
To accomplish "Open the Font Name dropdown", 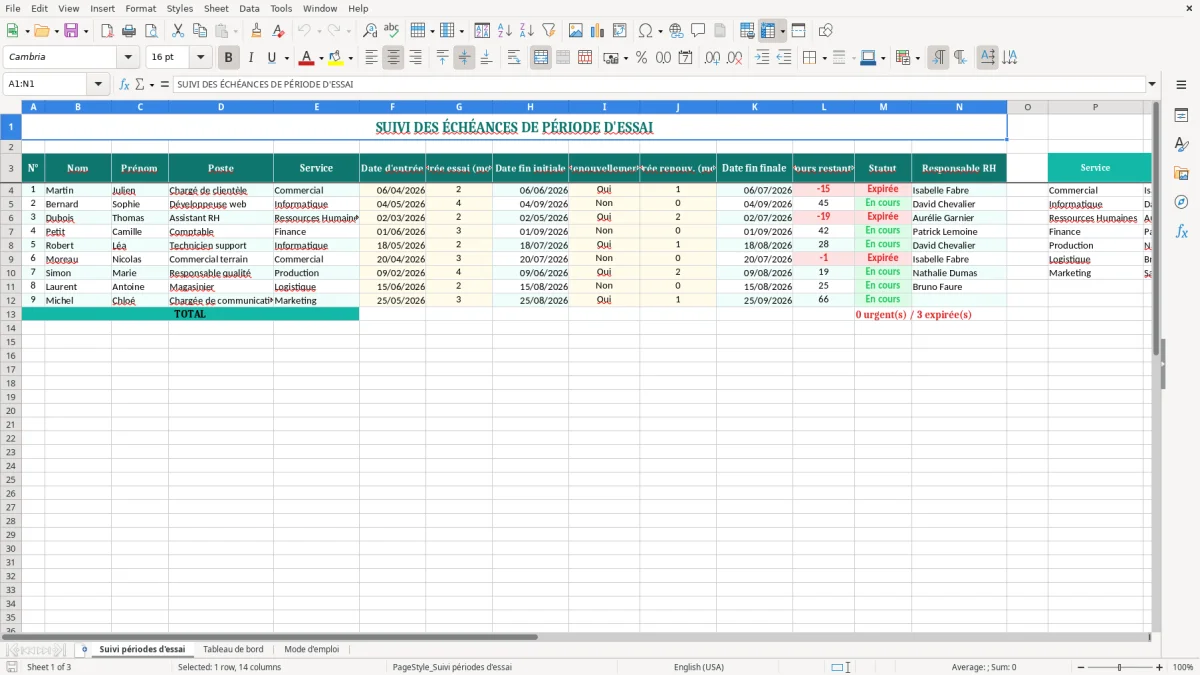I will 128,58.
